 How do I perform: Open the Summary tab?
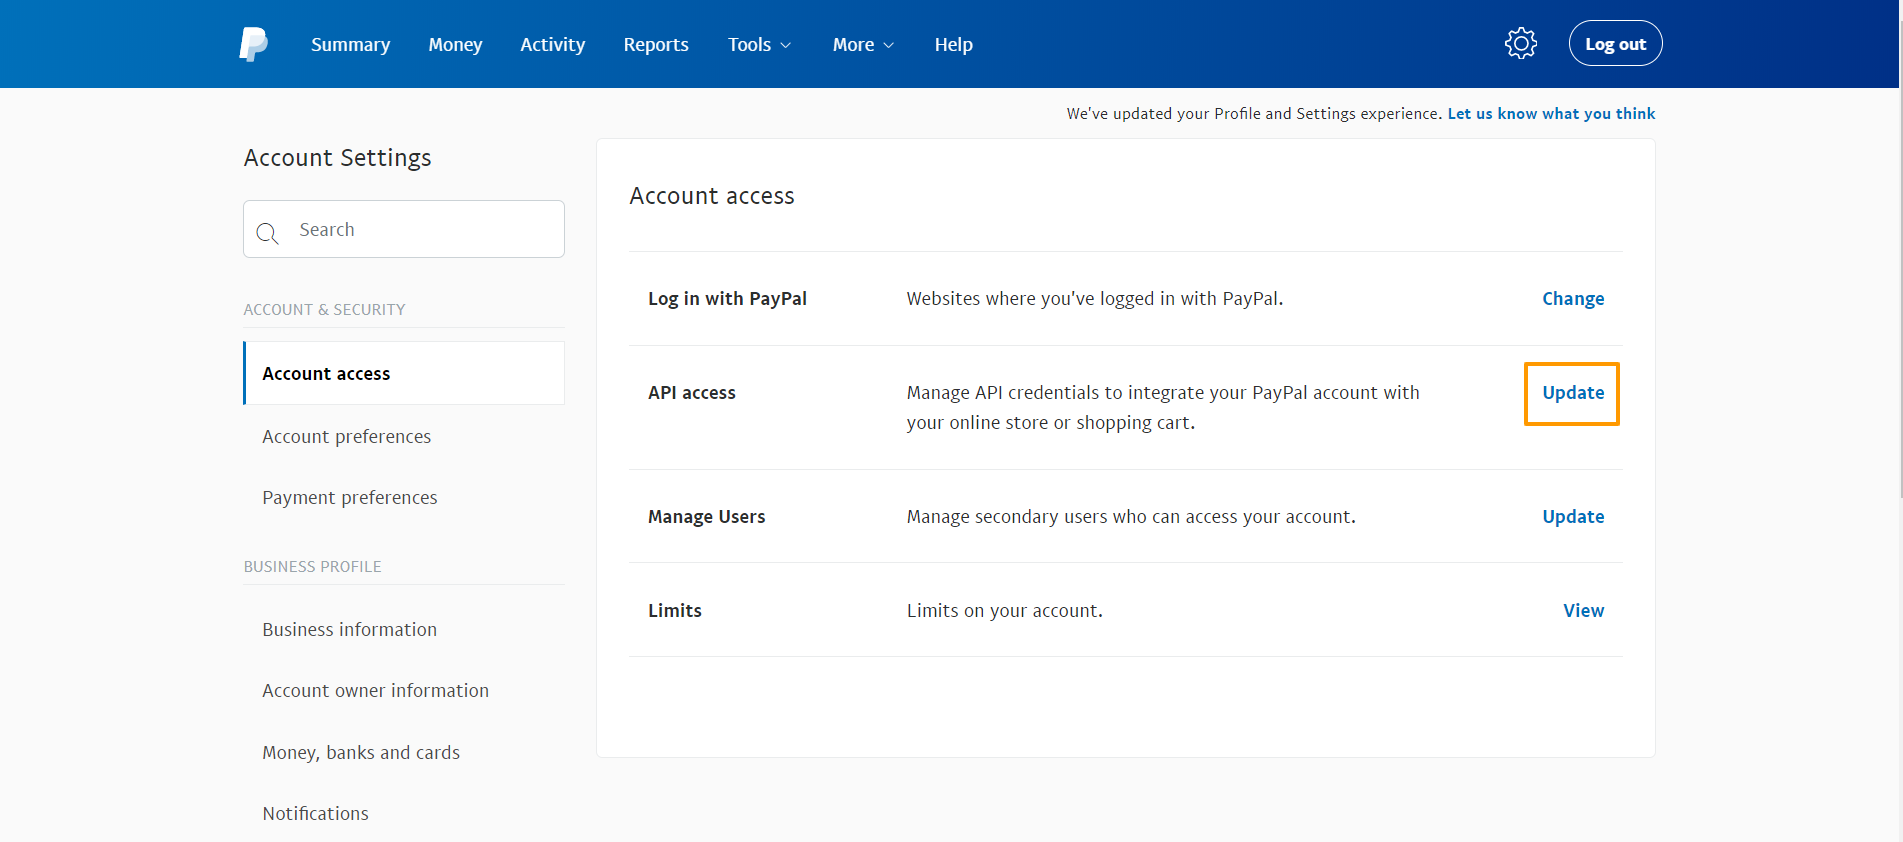coord(350,45)
